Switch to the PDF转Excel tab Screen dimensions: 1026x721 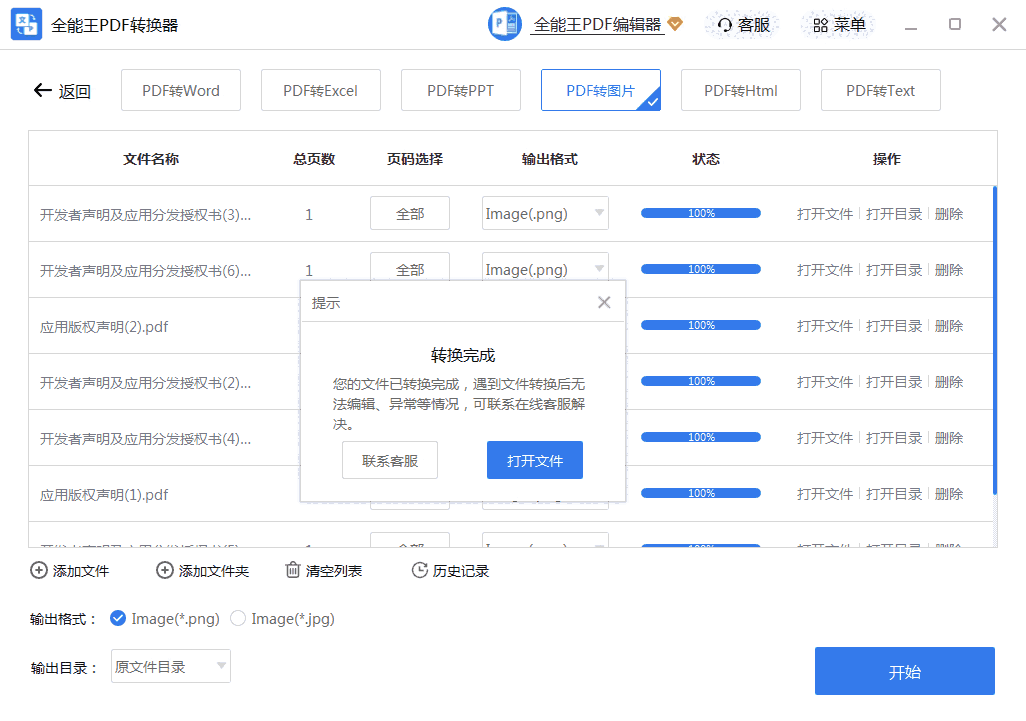tap(320, 91)
